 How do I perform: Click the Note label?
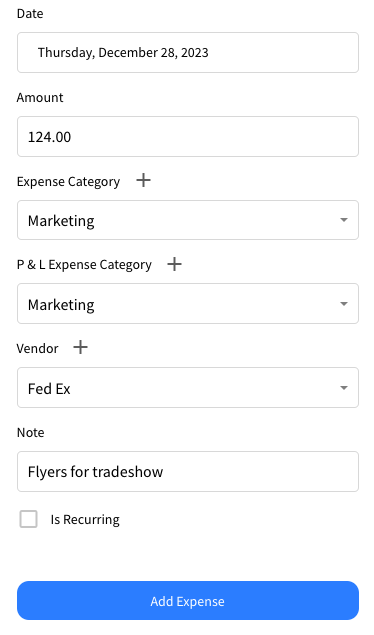pos(31,433)
